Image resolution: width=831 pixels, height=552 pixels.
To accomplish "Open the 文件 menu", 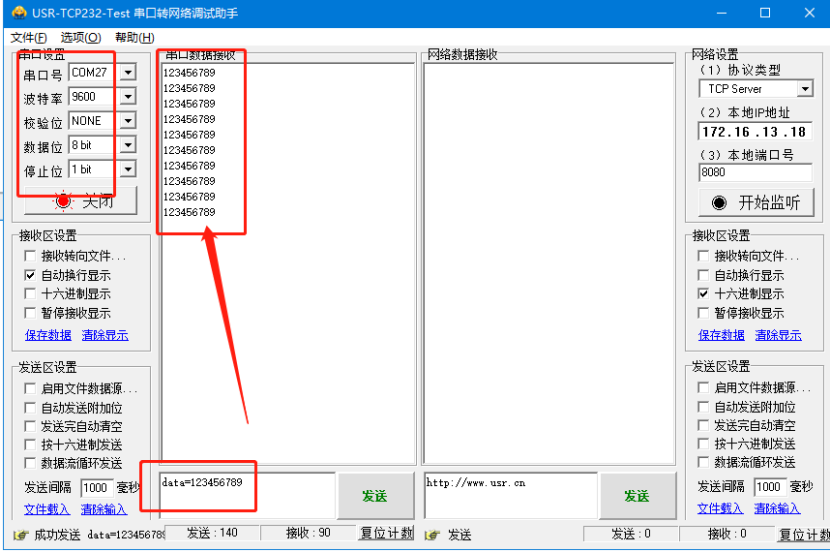I will tap(28, 38).
